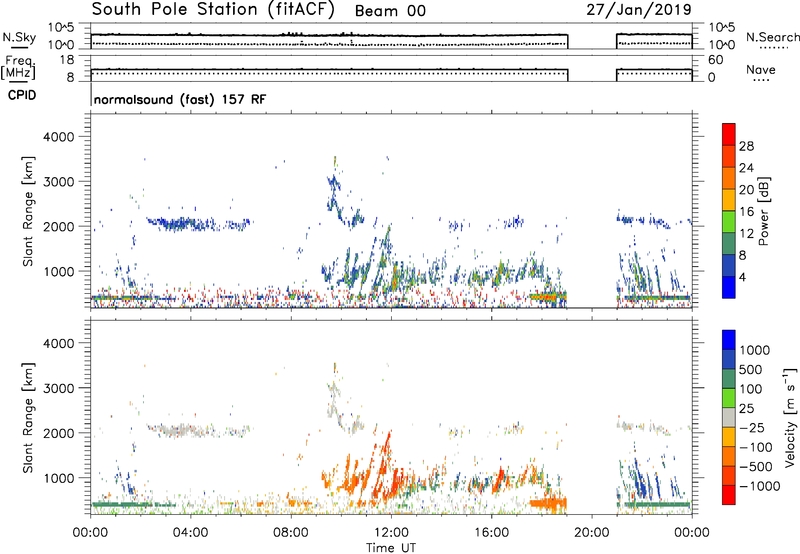Click the 4 label on Power colorbar
Screen dimensions: 800x554
click(x=742, y=278)
